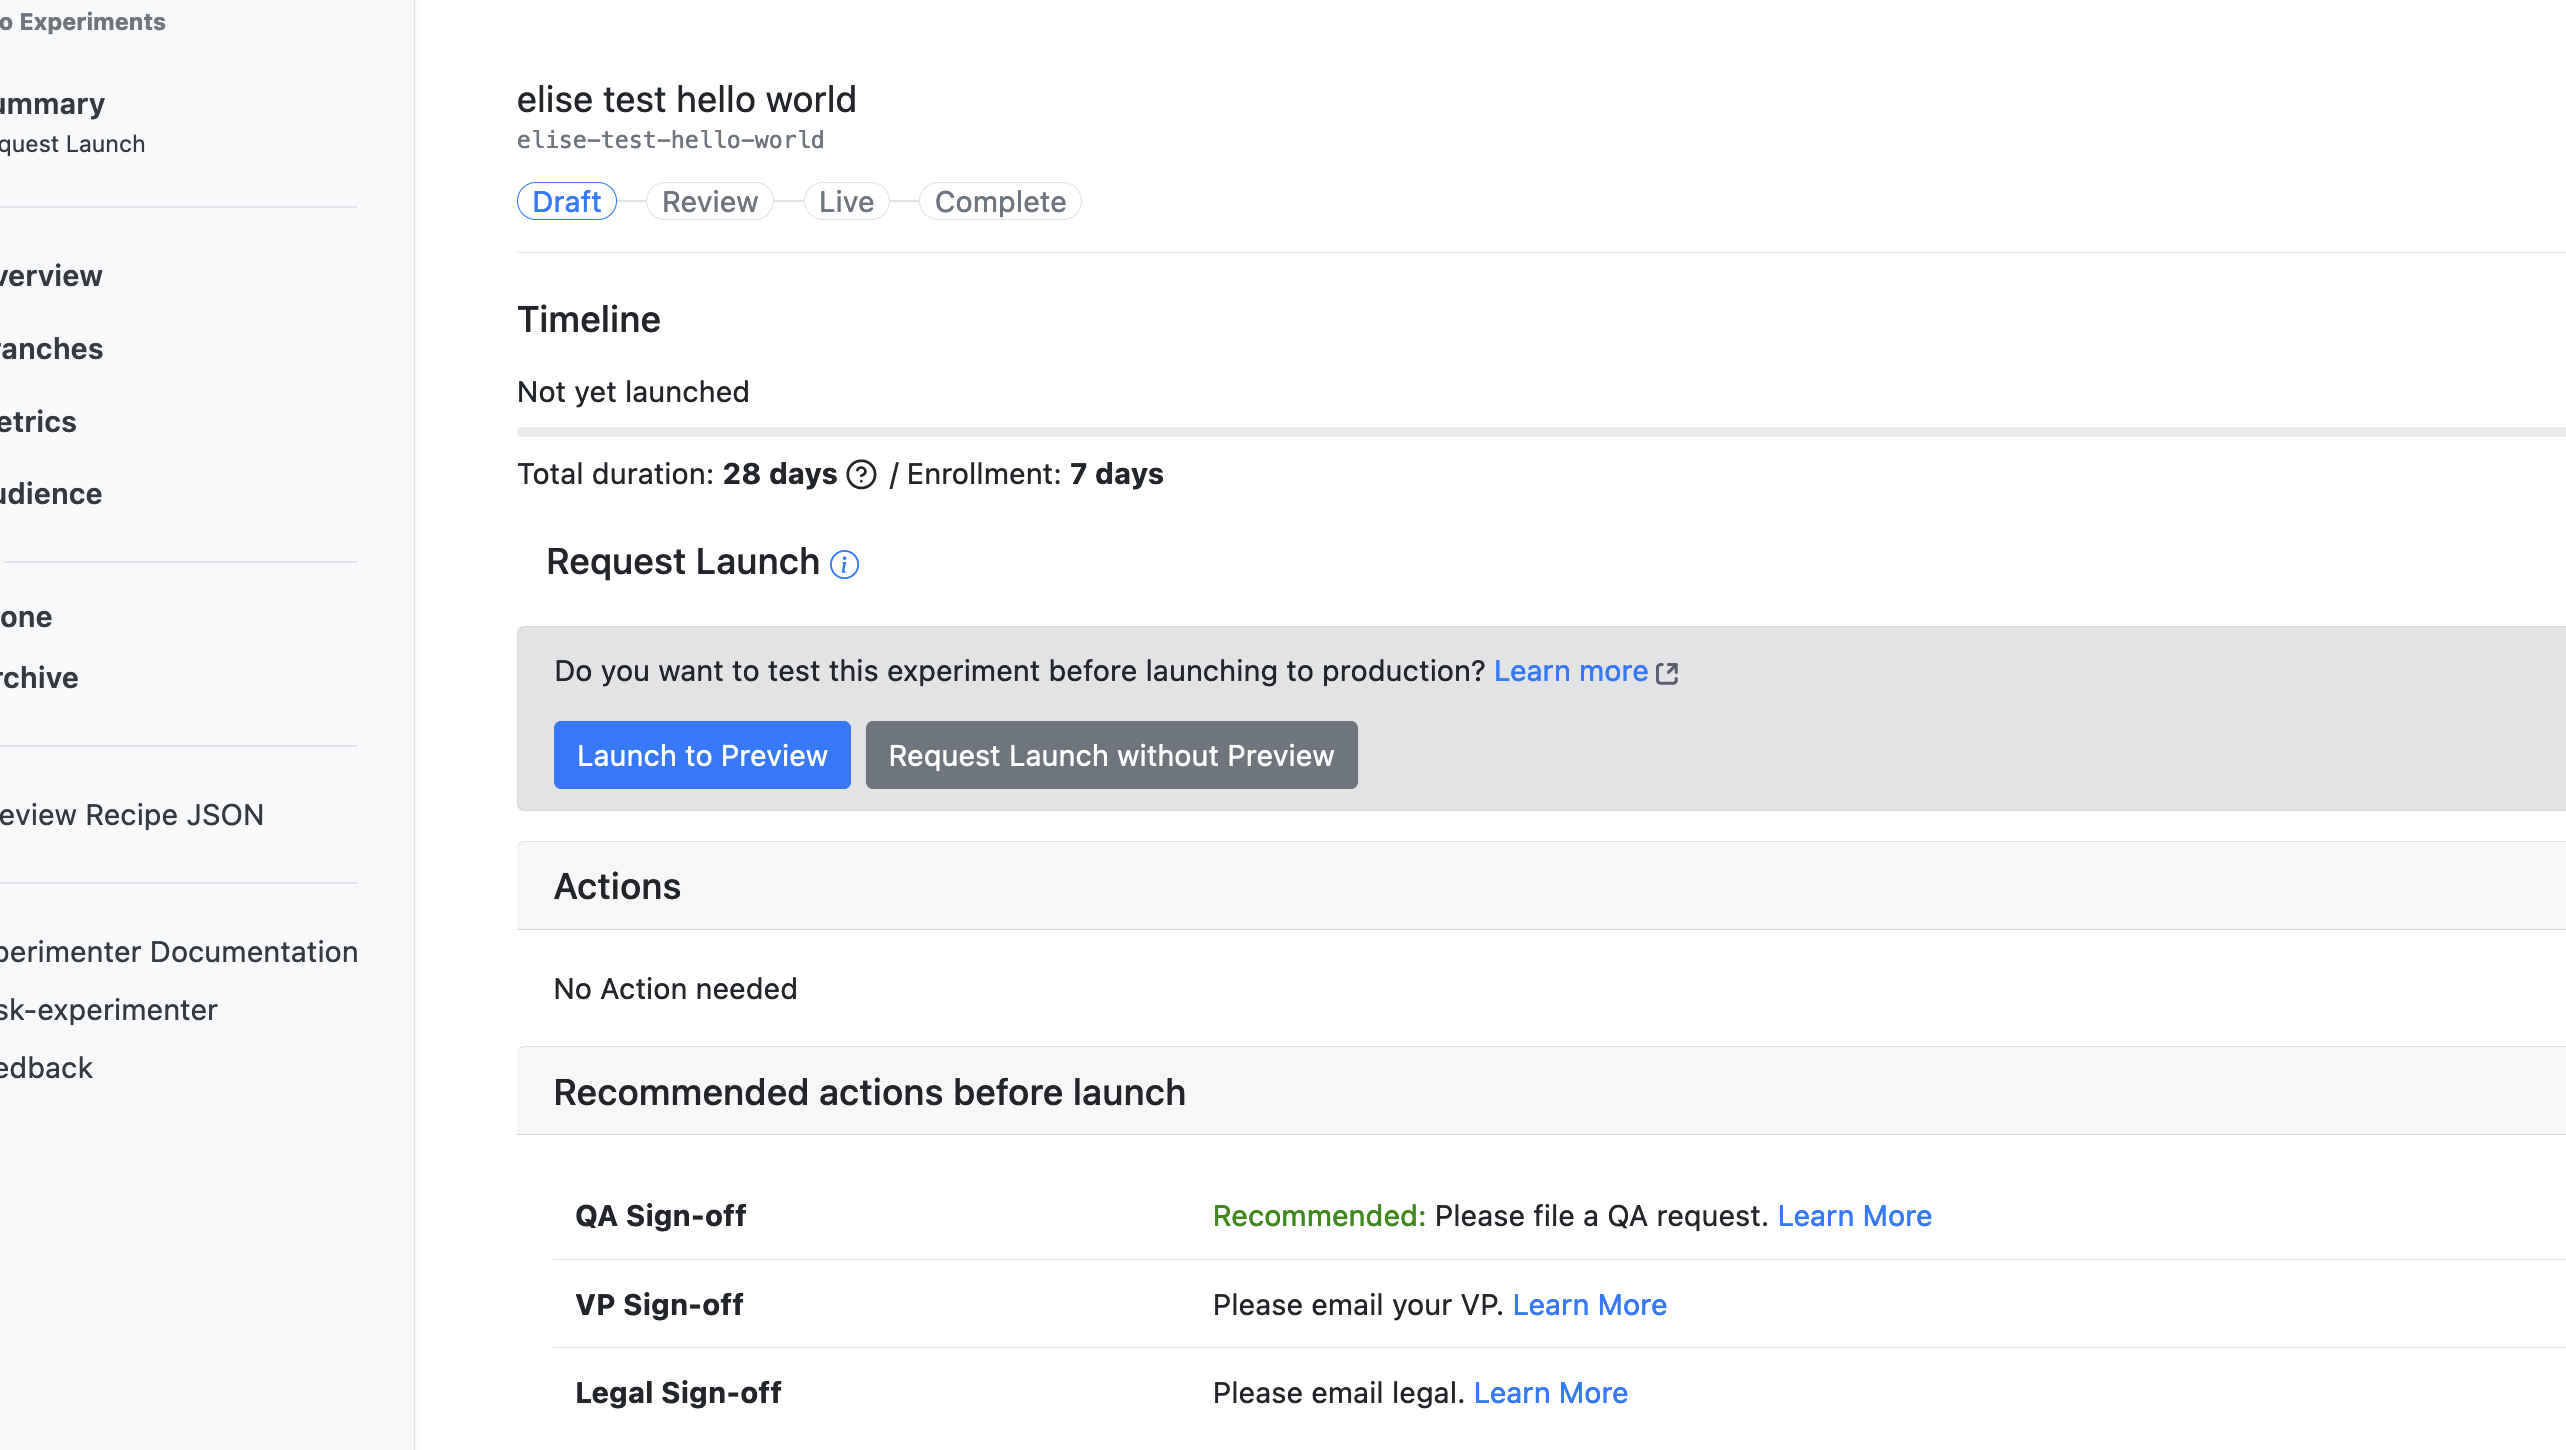Select the Review status pill
The width and height of the screenshot is (2566, 1450).
[x=709, y=202]
